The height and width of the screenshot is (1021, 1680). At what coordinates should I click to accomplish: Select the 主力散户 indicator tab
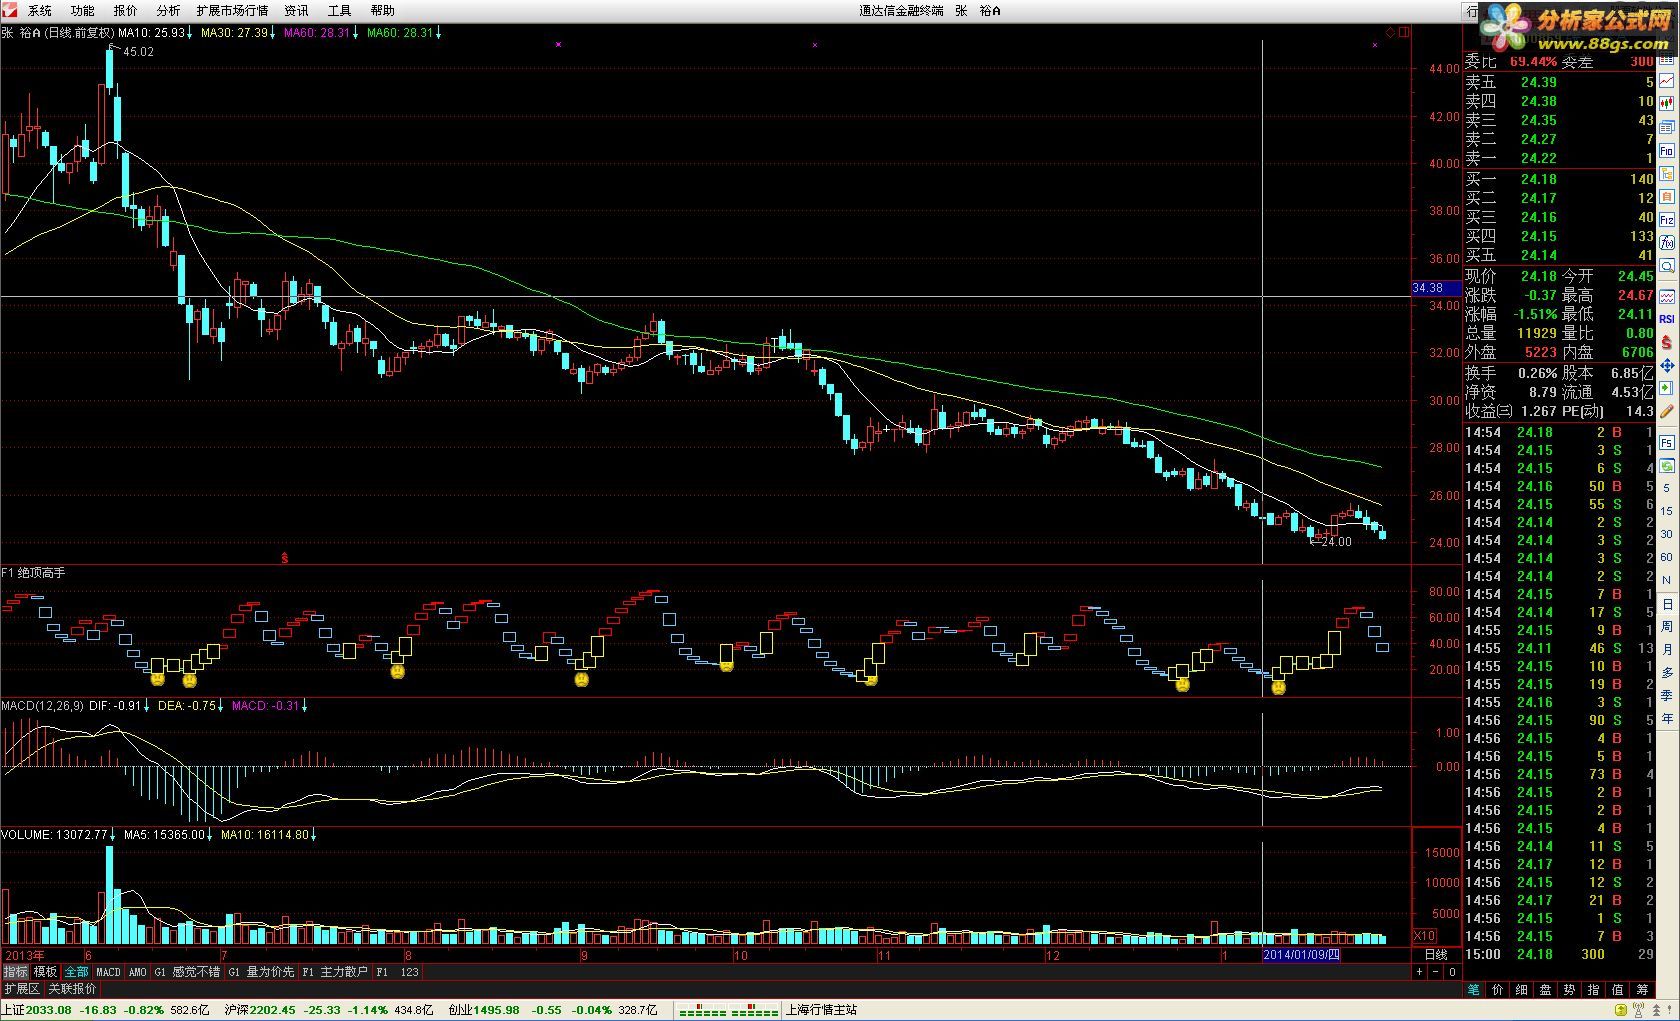click(x=335, y=972)
